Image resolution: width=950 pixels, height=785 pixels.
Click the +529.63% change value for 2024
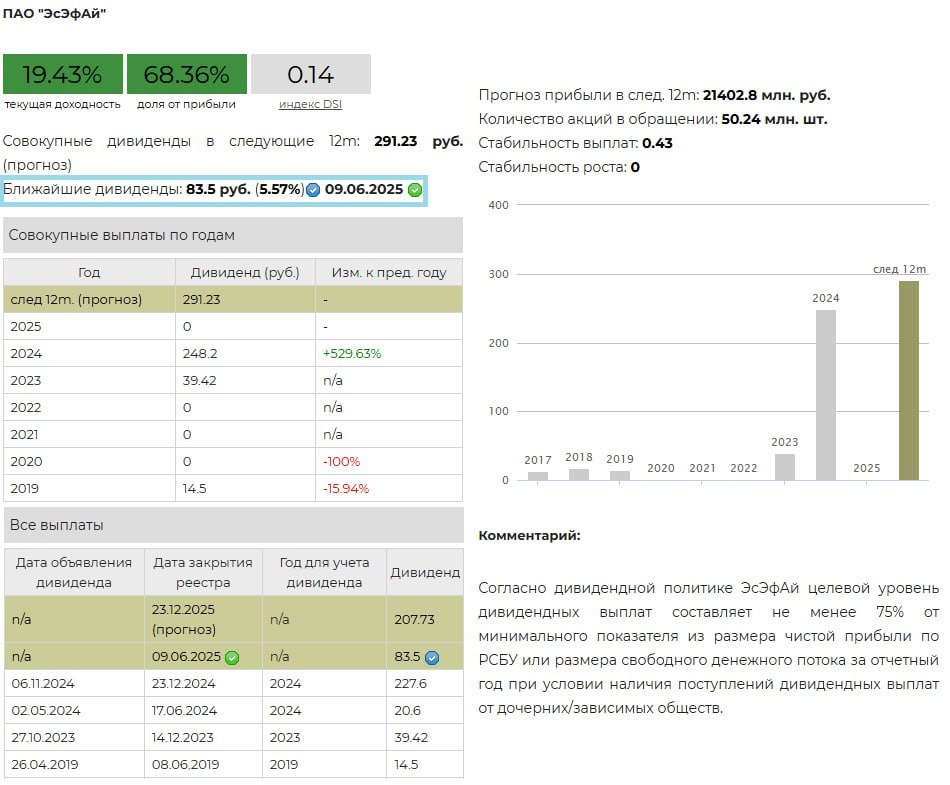pos(351,353)
